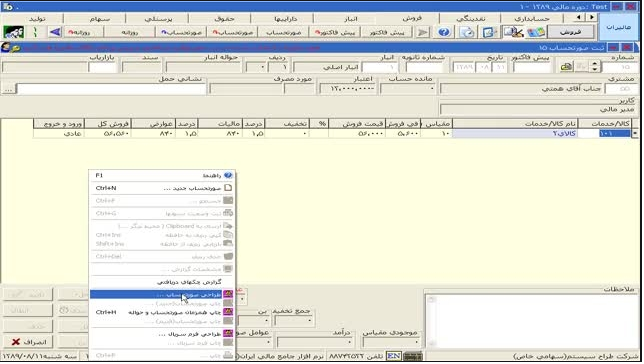Click the EN language indicator in status bar
This screenshot has height=364, width=644.
click(393, 356)
